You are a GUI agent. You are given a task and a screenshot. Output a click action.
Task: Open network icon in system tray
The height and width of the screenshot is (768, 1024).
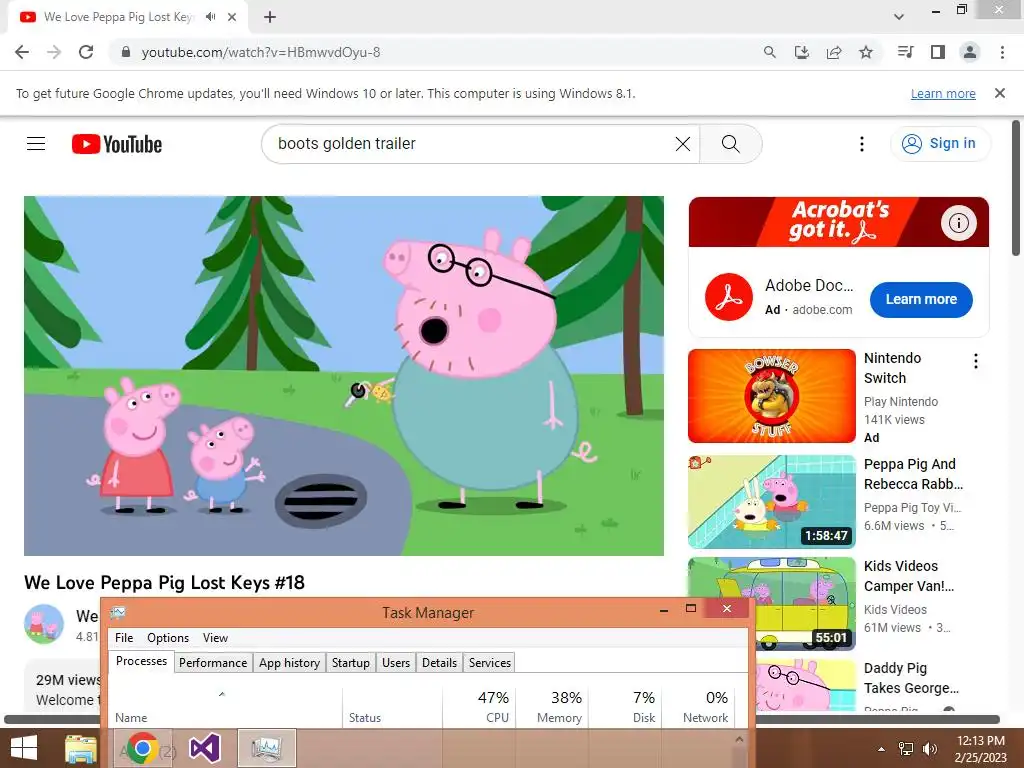pos(906,749)
